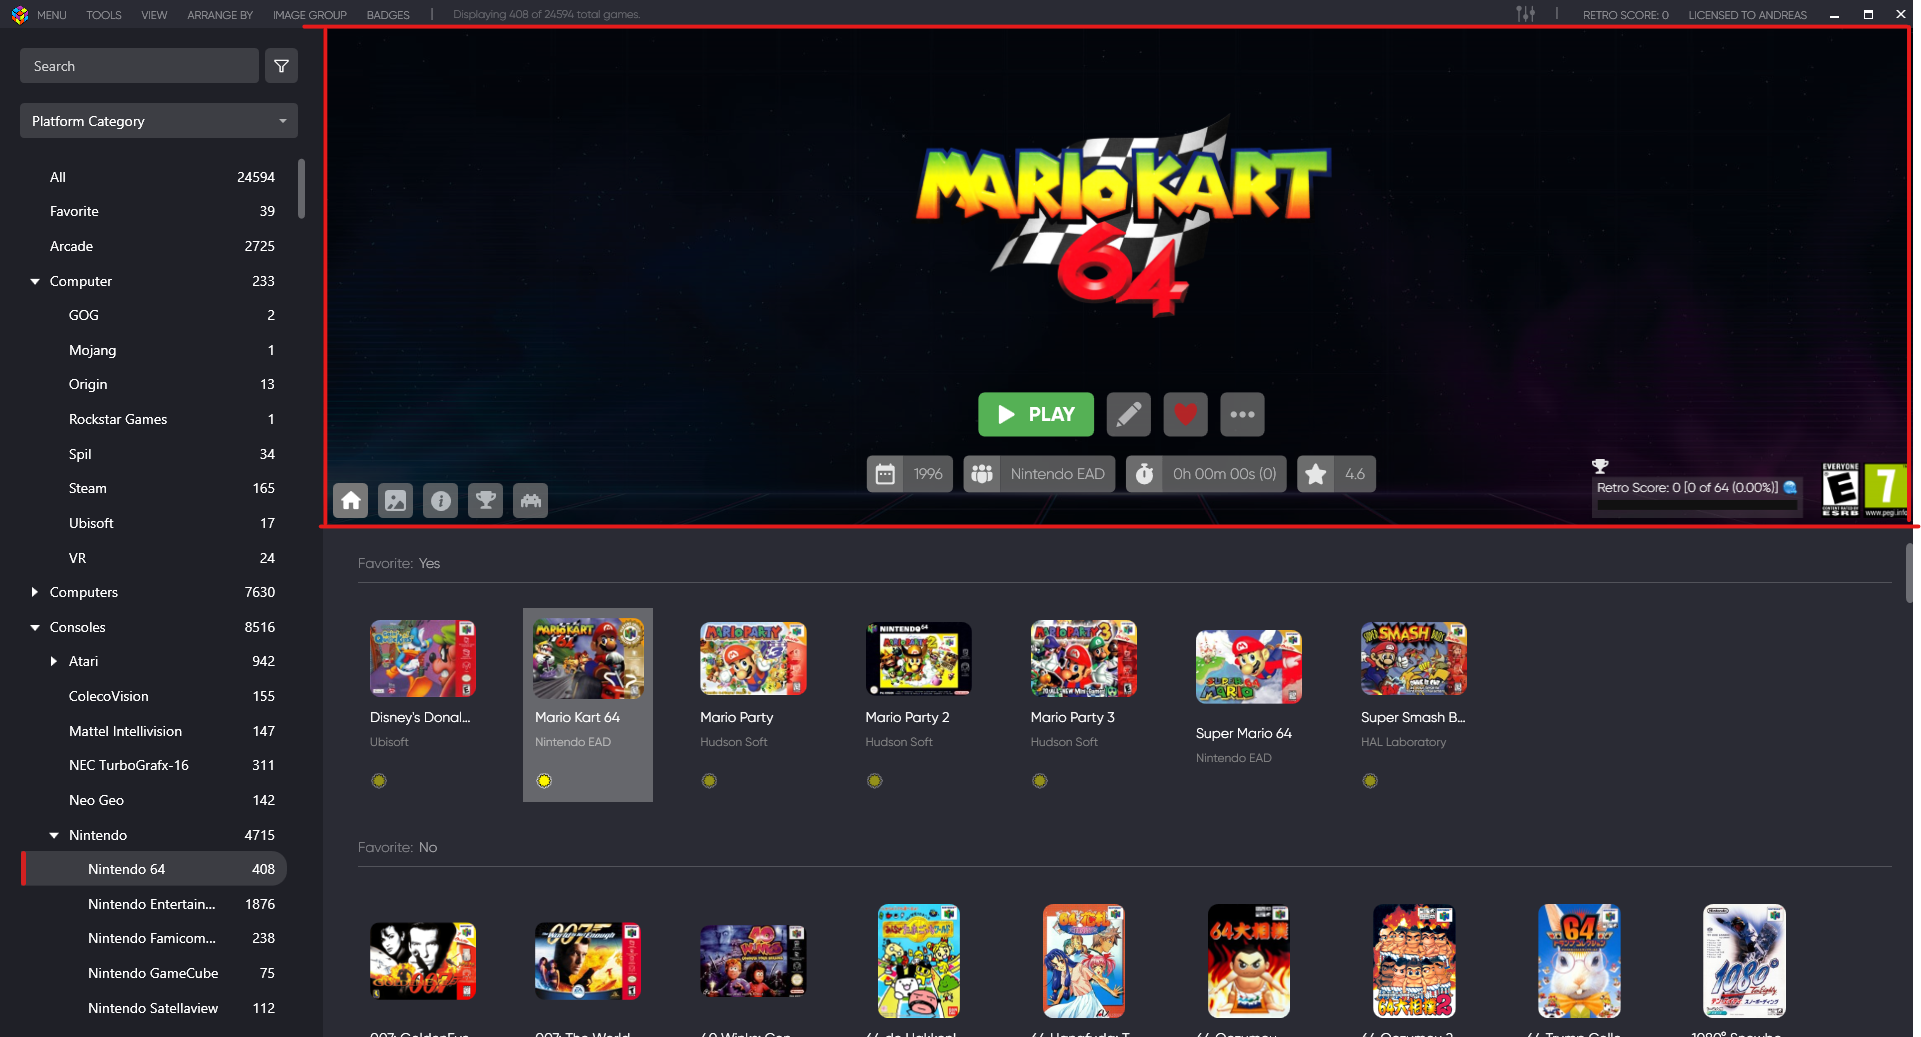Select Nintendo GameCube in sidebar
The image size is (1921, 1037).
click(x=154, y=973)
